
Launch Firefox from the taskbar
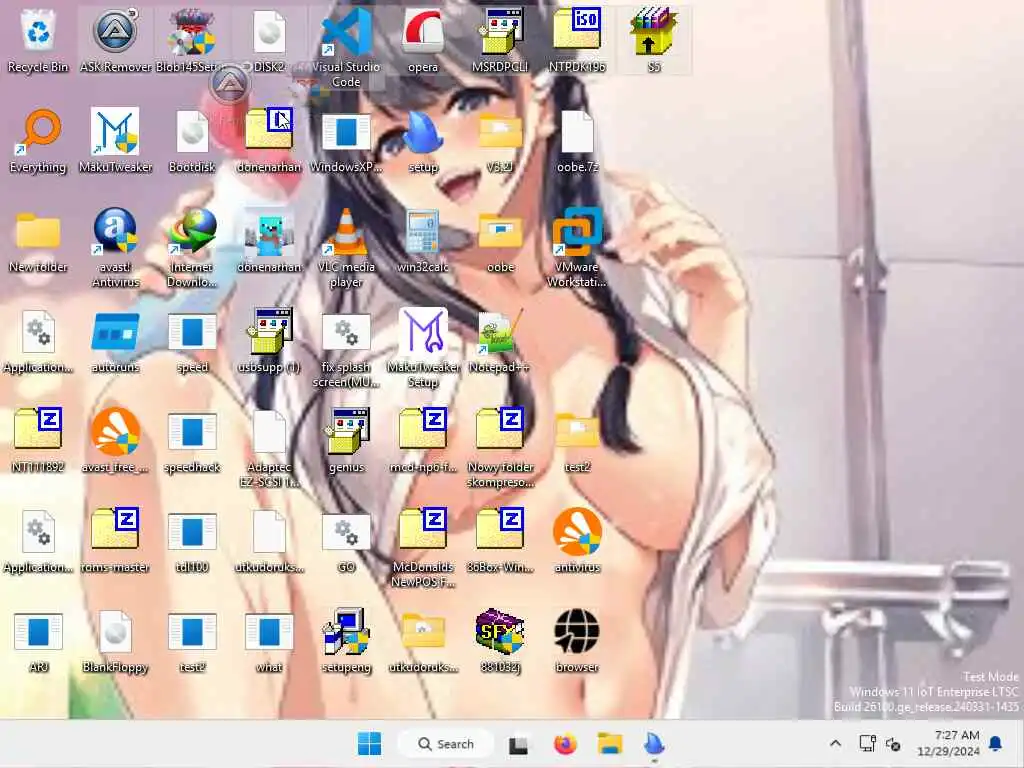[x=566, y=744]
